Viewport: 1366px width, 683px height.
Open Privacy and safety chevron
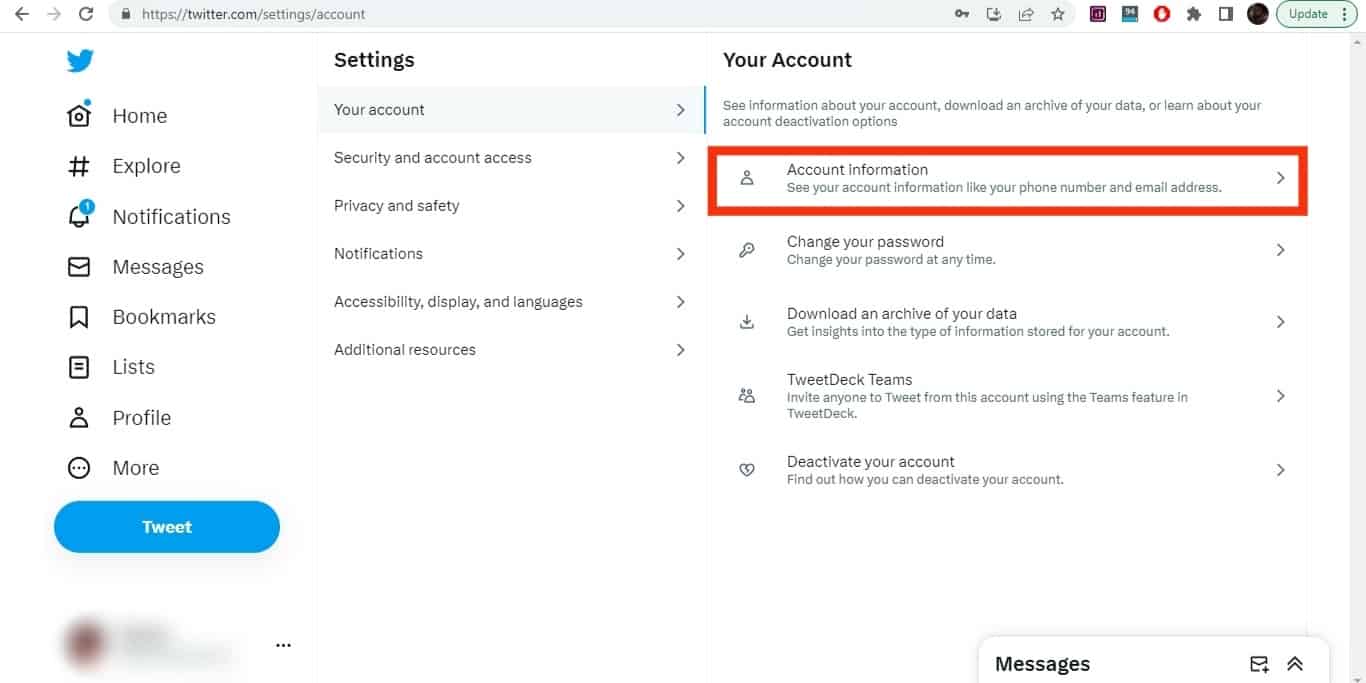point(680,206)
